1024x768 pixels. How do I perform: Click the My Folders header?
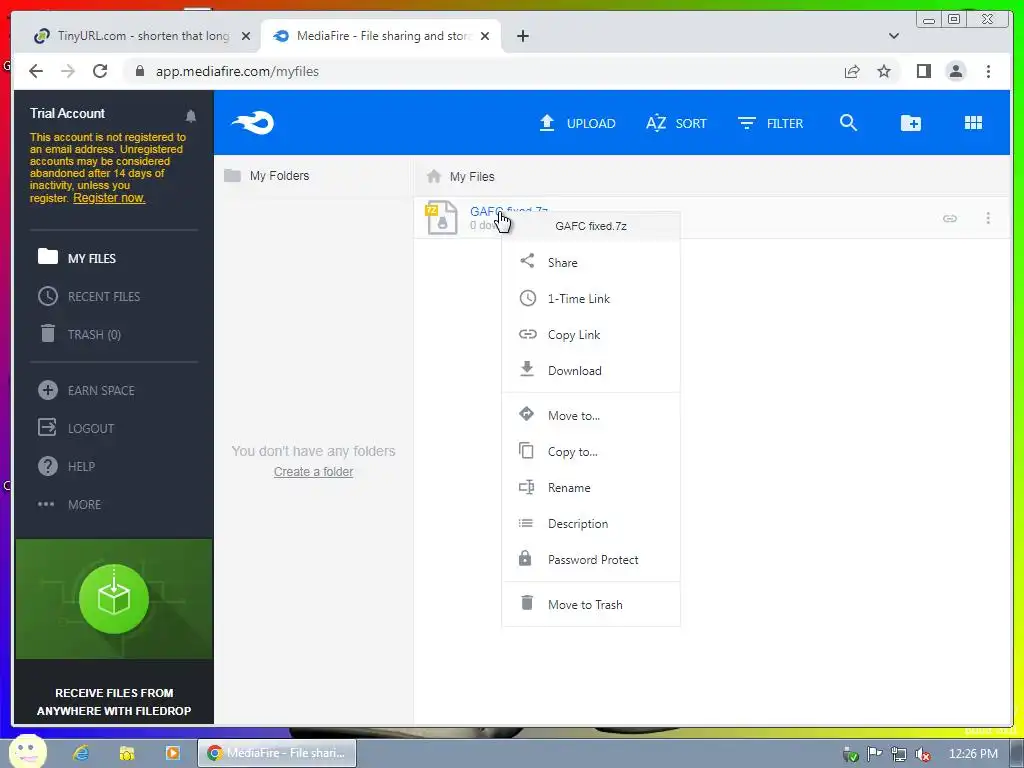267,176
